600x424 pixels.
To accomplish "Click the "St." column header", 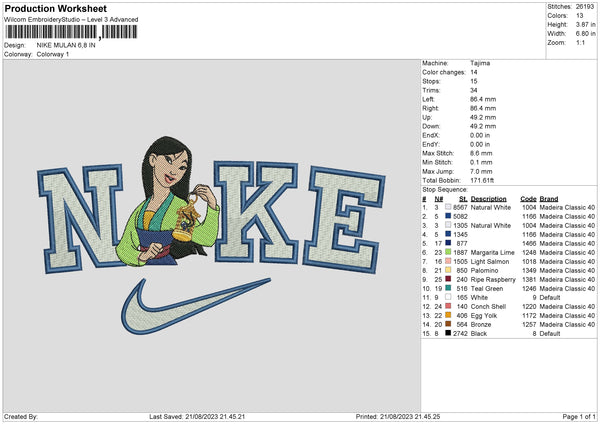I will 463,199.
